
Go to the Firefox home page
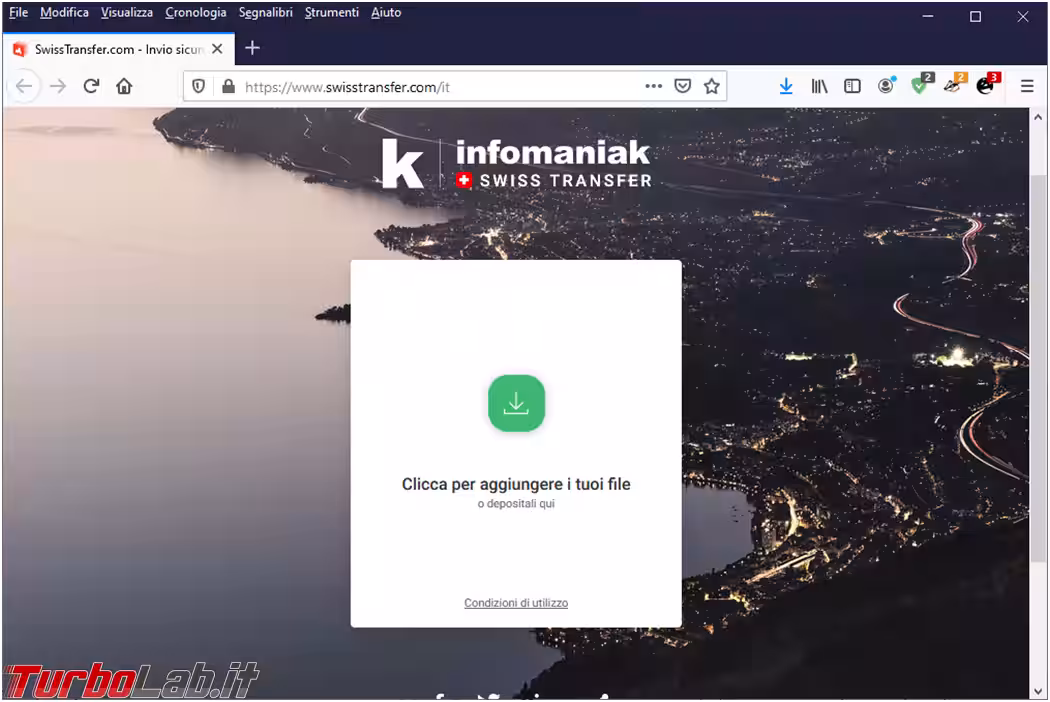tap(124, 86)
